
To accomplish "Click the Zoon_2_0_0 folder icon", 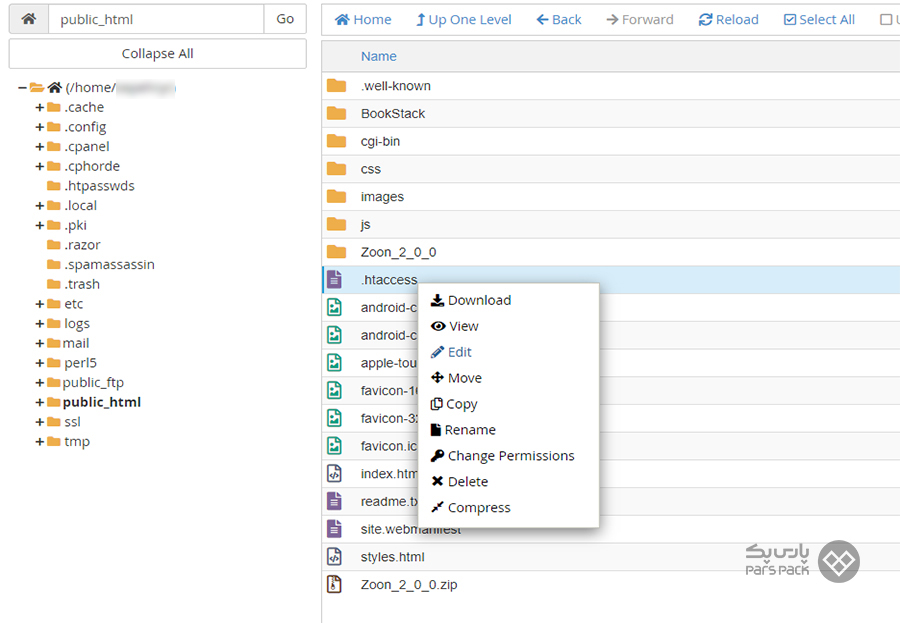I will pyautogui.click(x=336, y=251).
